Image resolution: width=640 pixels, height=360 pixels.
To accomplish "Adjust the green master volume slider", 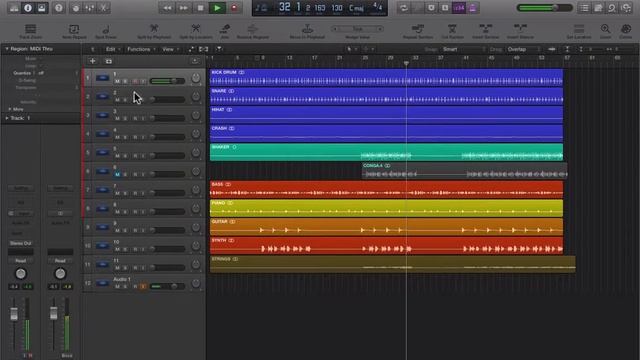I will click(544, 8).
